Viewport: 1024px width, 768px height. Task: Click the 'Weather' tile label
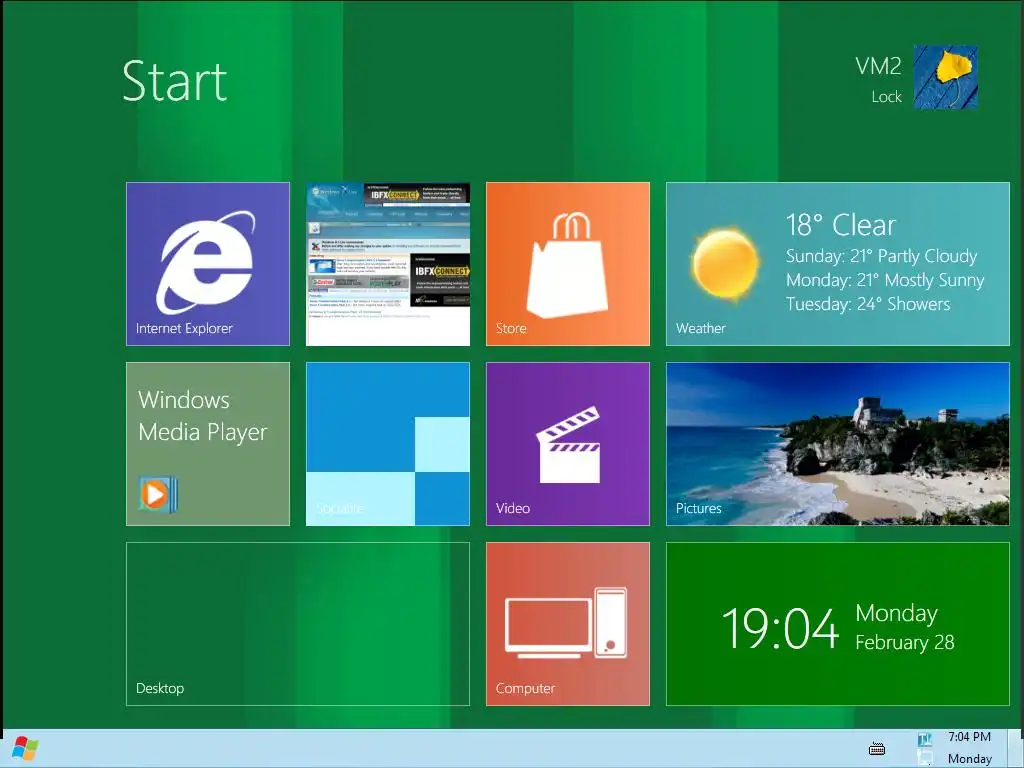(x=701, y=328)
